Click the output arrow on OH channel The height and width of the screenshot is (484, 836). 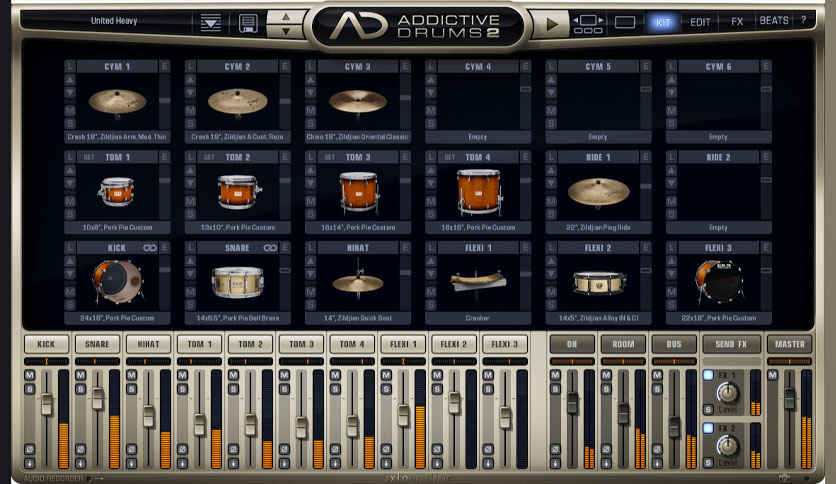(x=555, y=463)
